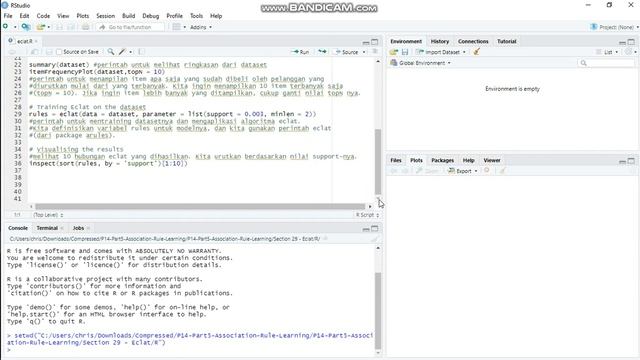This screenshot has height=360, width=640.
Task: Open the Export dropdown in Plots
Action: tap(462, 171)
